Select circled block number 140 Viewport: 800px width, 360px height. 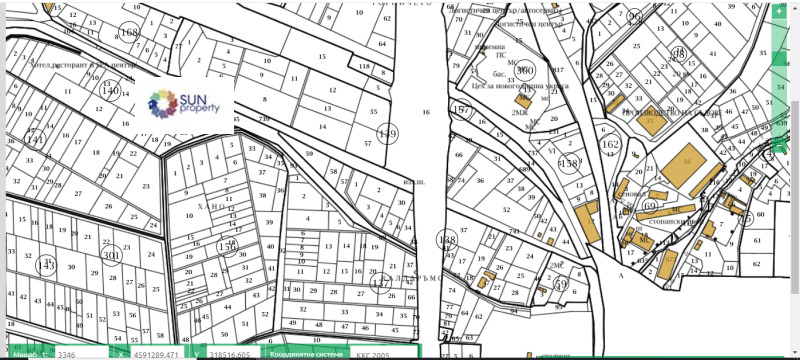click(110, 91)
